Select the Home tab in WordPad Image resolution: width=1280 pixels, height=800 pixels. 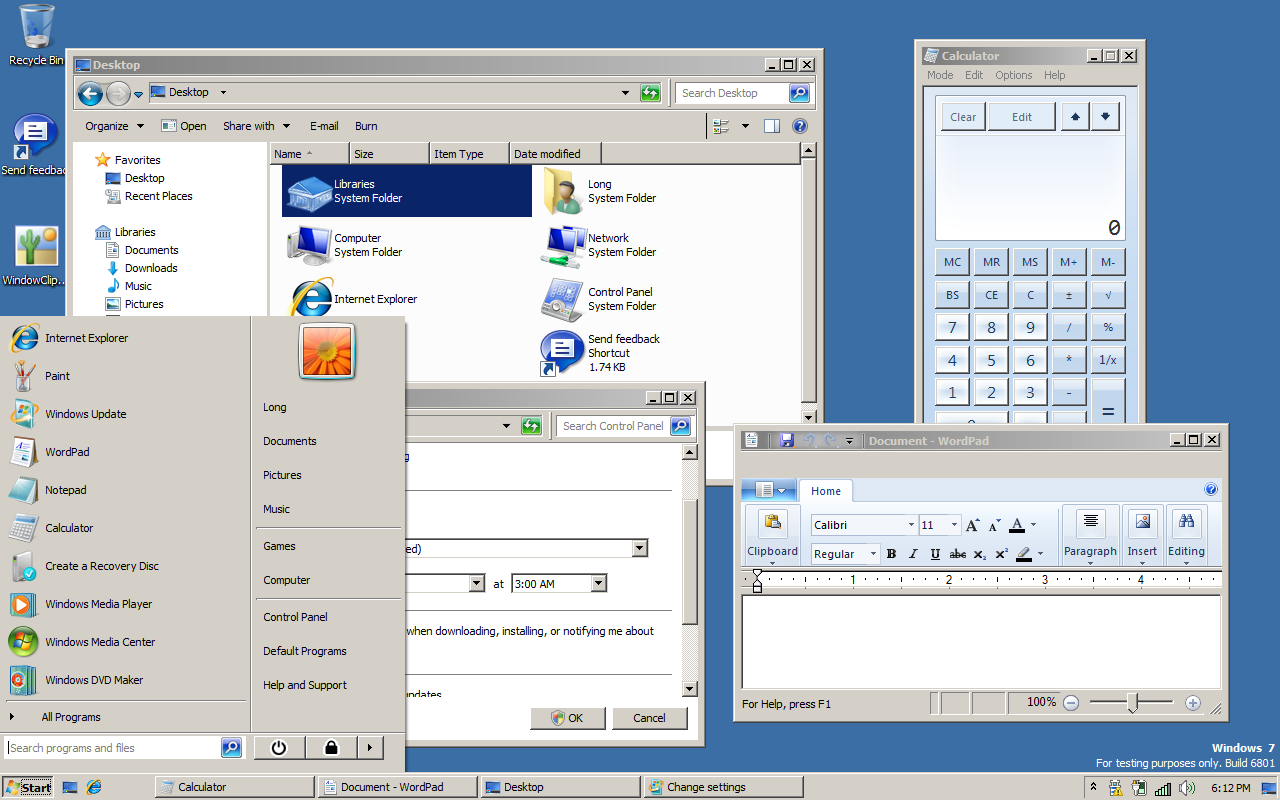point(826,491)
